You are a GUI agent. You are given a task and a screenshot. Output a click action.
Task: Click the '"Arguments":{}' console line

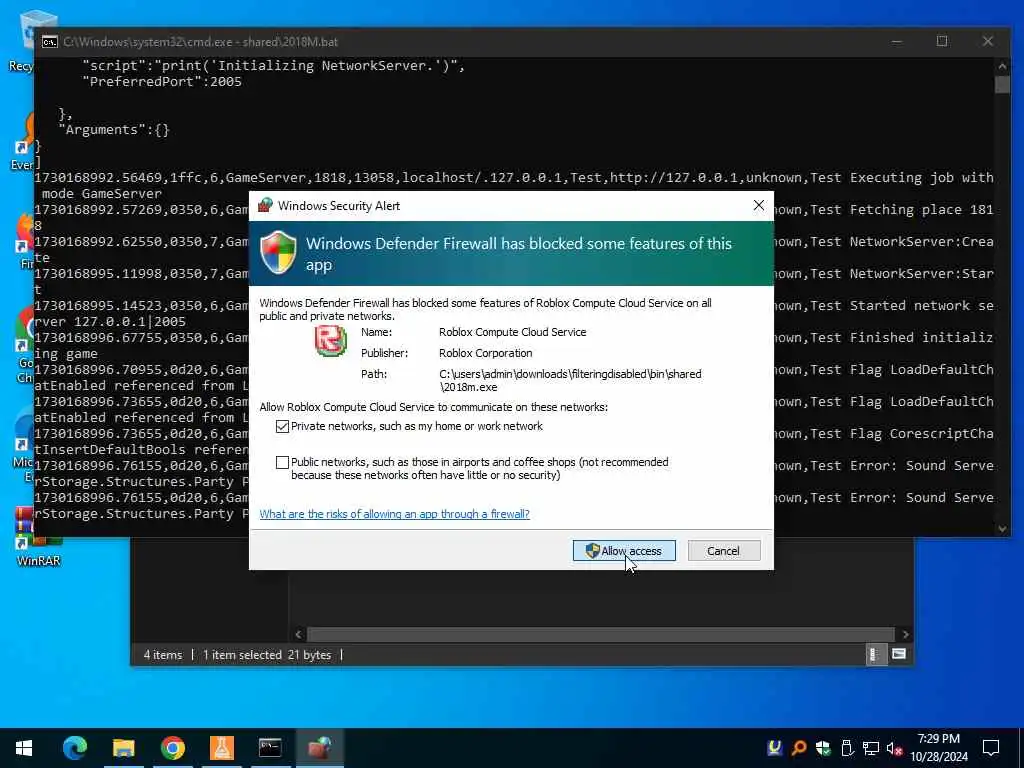pyautogui.click(x=114, y=129)
